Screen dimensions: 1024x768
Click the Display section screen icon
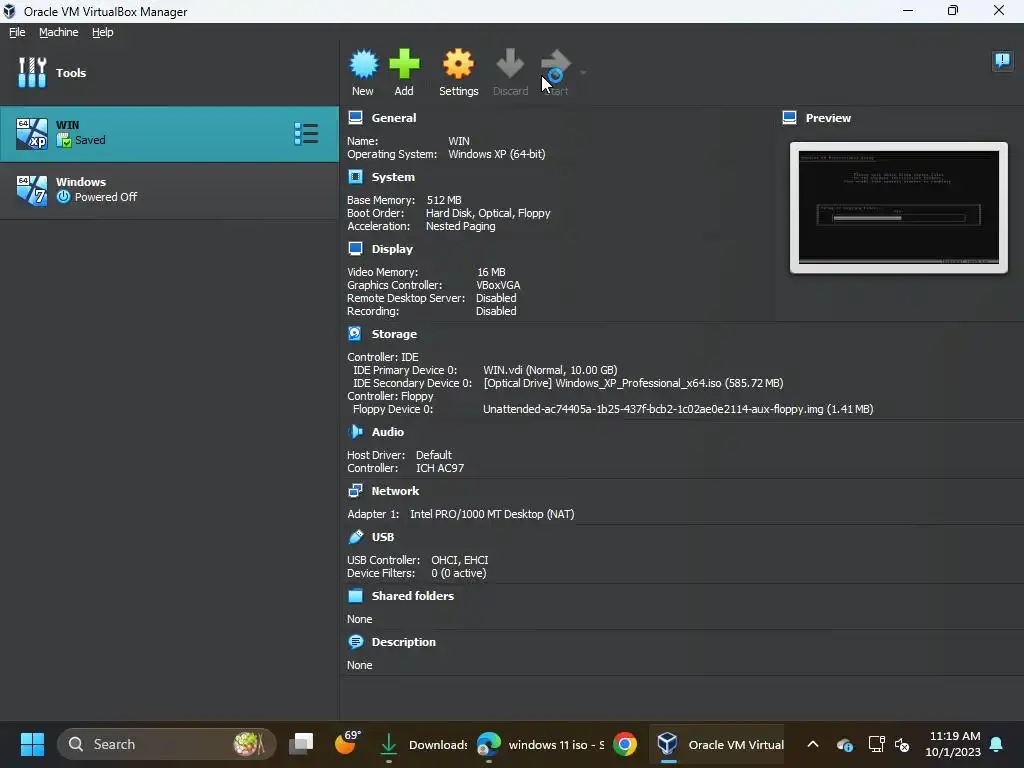click(x=355, y=248)
